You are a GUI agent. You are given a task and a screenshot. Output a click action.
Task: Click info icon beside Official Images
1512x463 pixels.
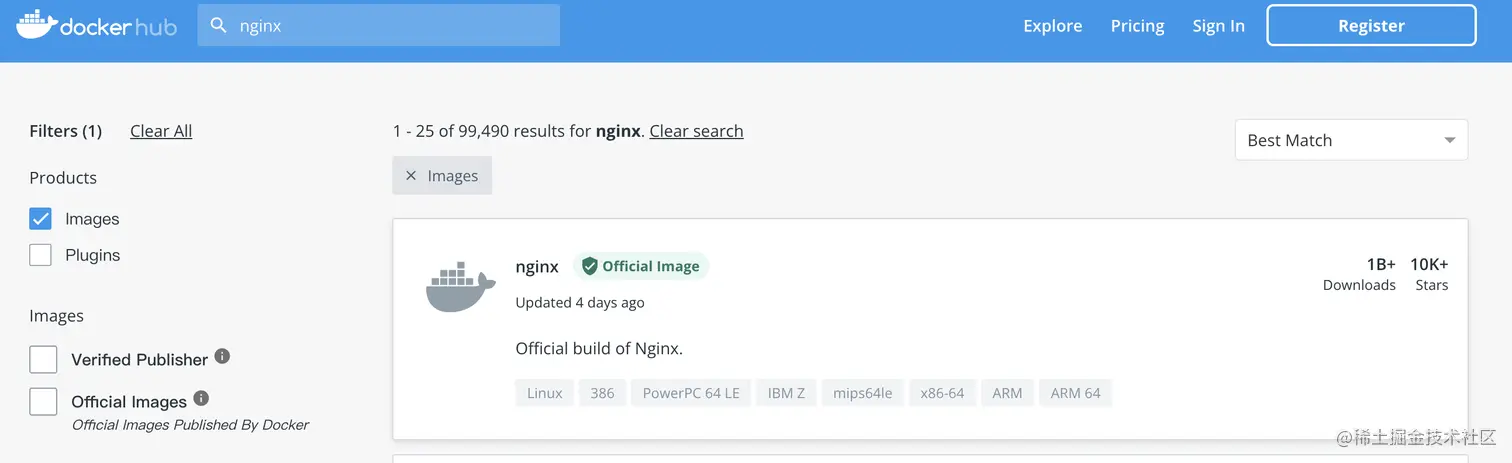click(201, 398)
